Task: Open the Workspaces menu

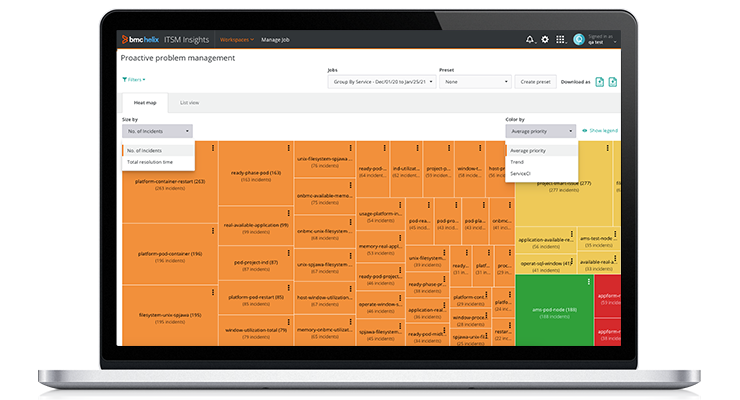Action: [x=236, y=39]
